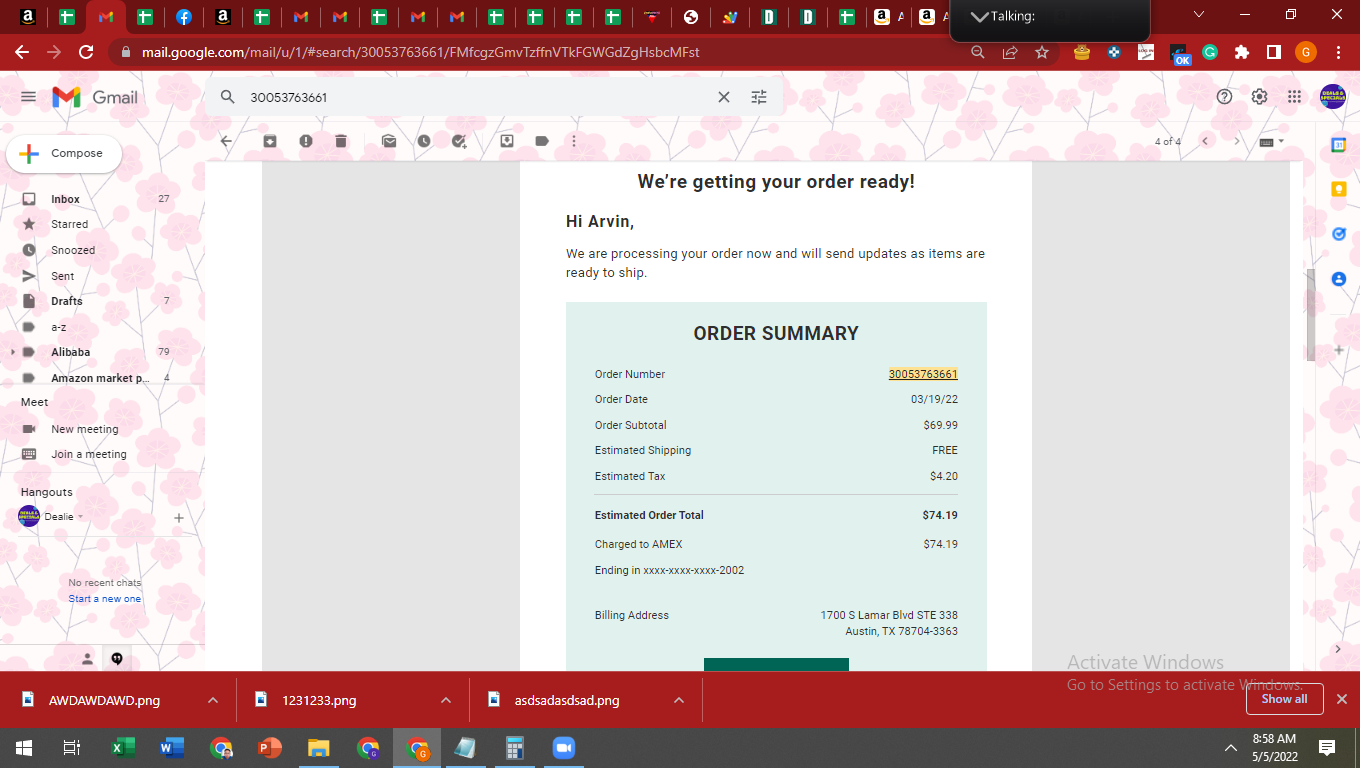Click the Start a new one link
1360x768 pixels.
105,599
